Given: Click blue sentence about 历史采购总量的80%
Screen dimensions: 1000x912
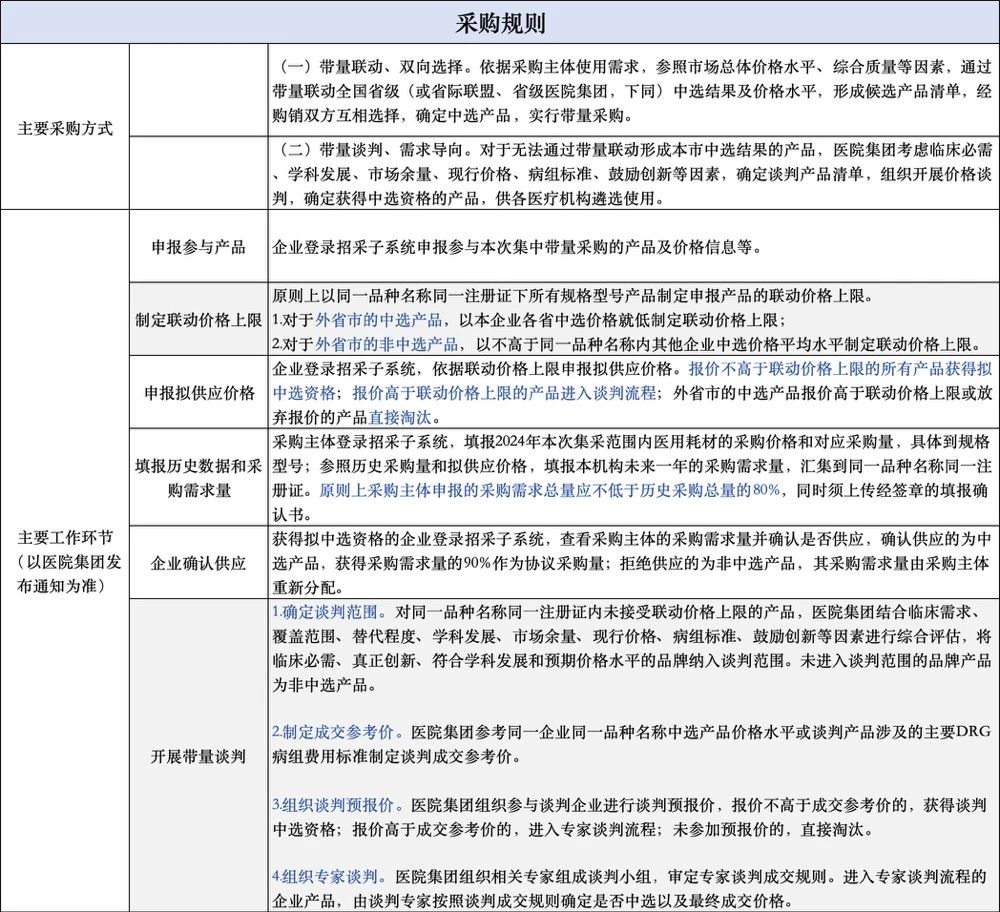Looking at the screenshot, I should (x=548, y=490).
